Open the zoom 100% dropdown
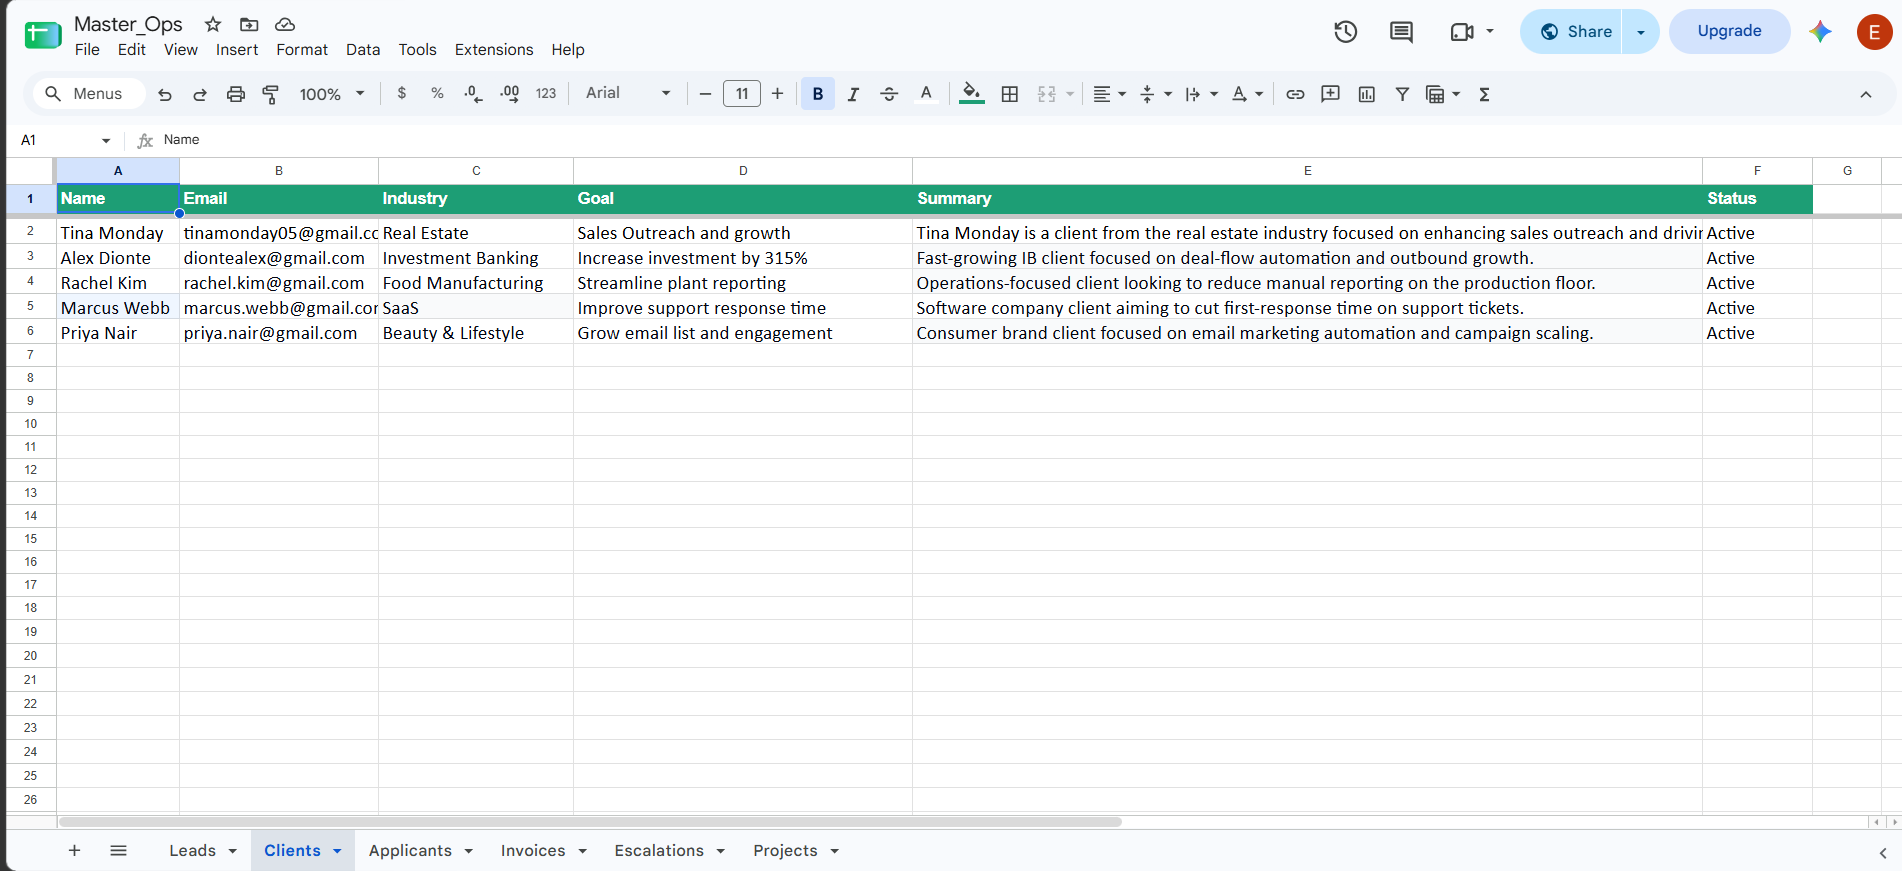This screenshot has height=871, width=1902. pyautogui.click(x=332, y=94)
